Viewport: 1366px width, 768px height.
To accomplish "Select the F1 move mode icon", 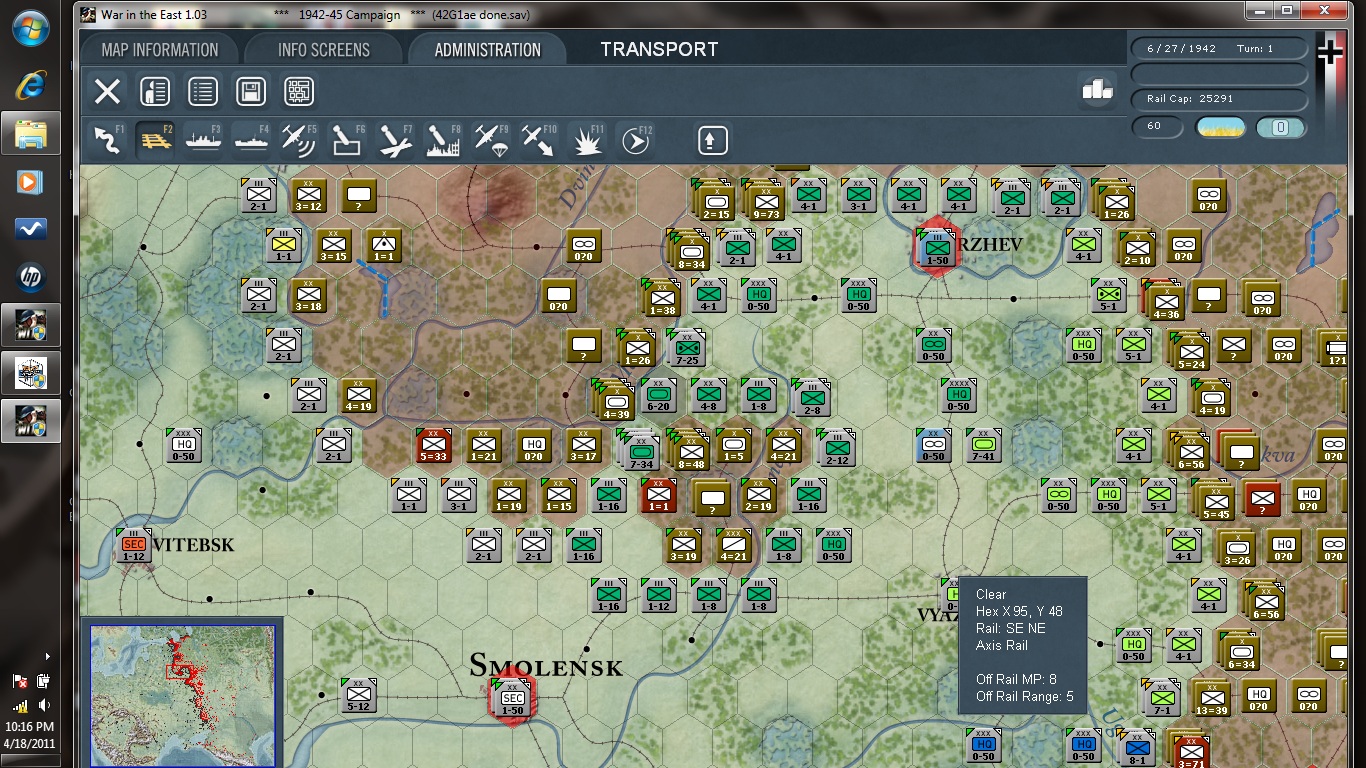I will pyautogui.click(x=108, y=140).
